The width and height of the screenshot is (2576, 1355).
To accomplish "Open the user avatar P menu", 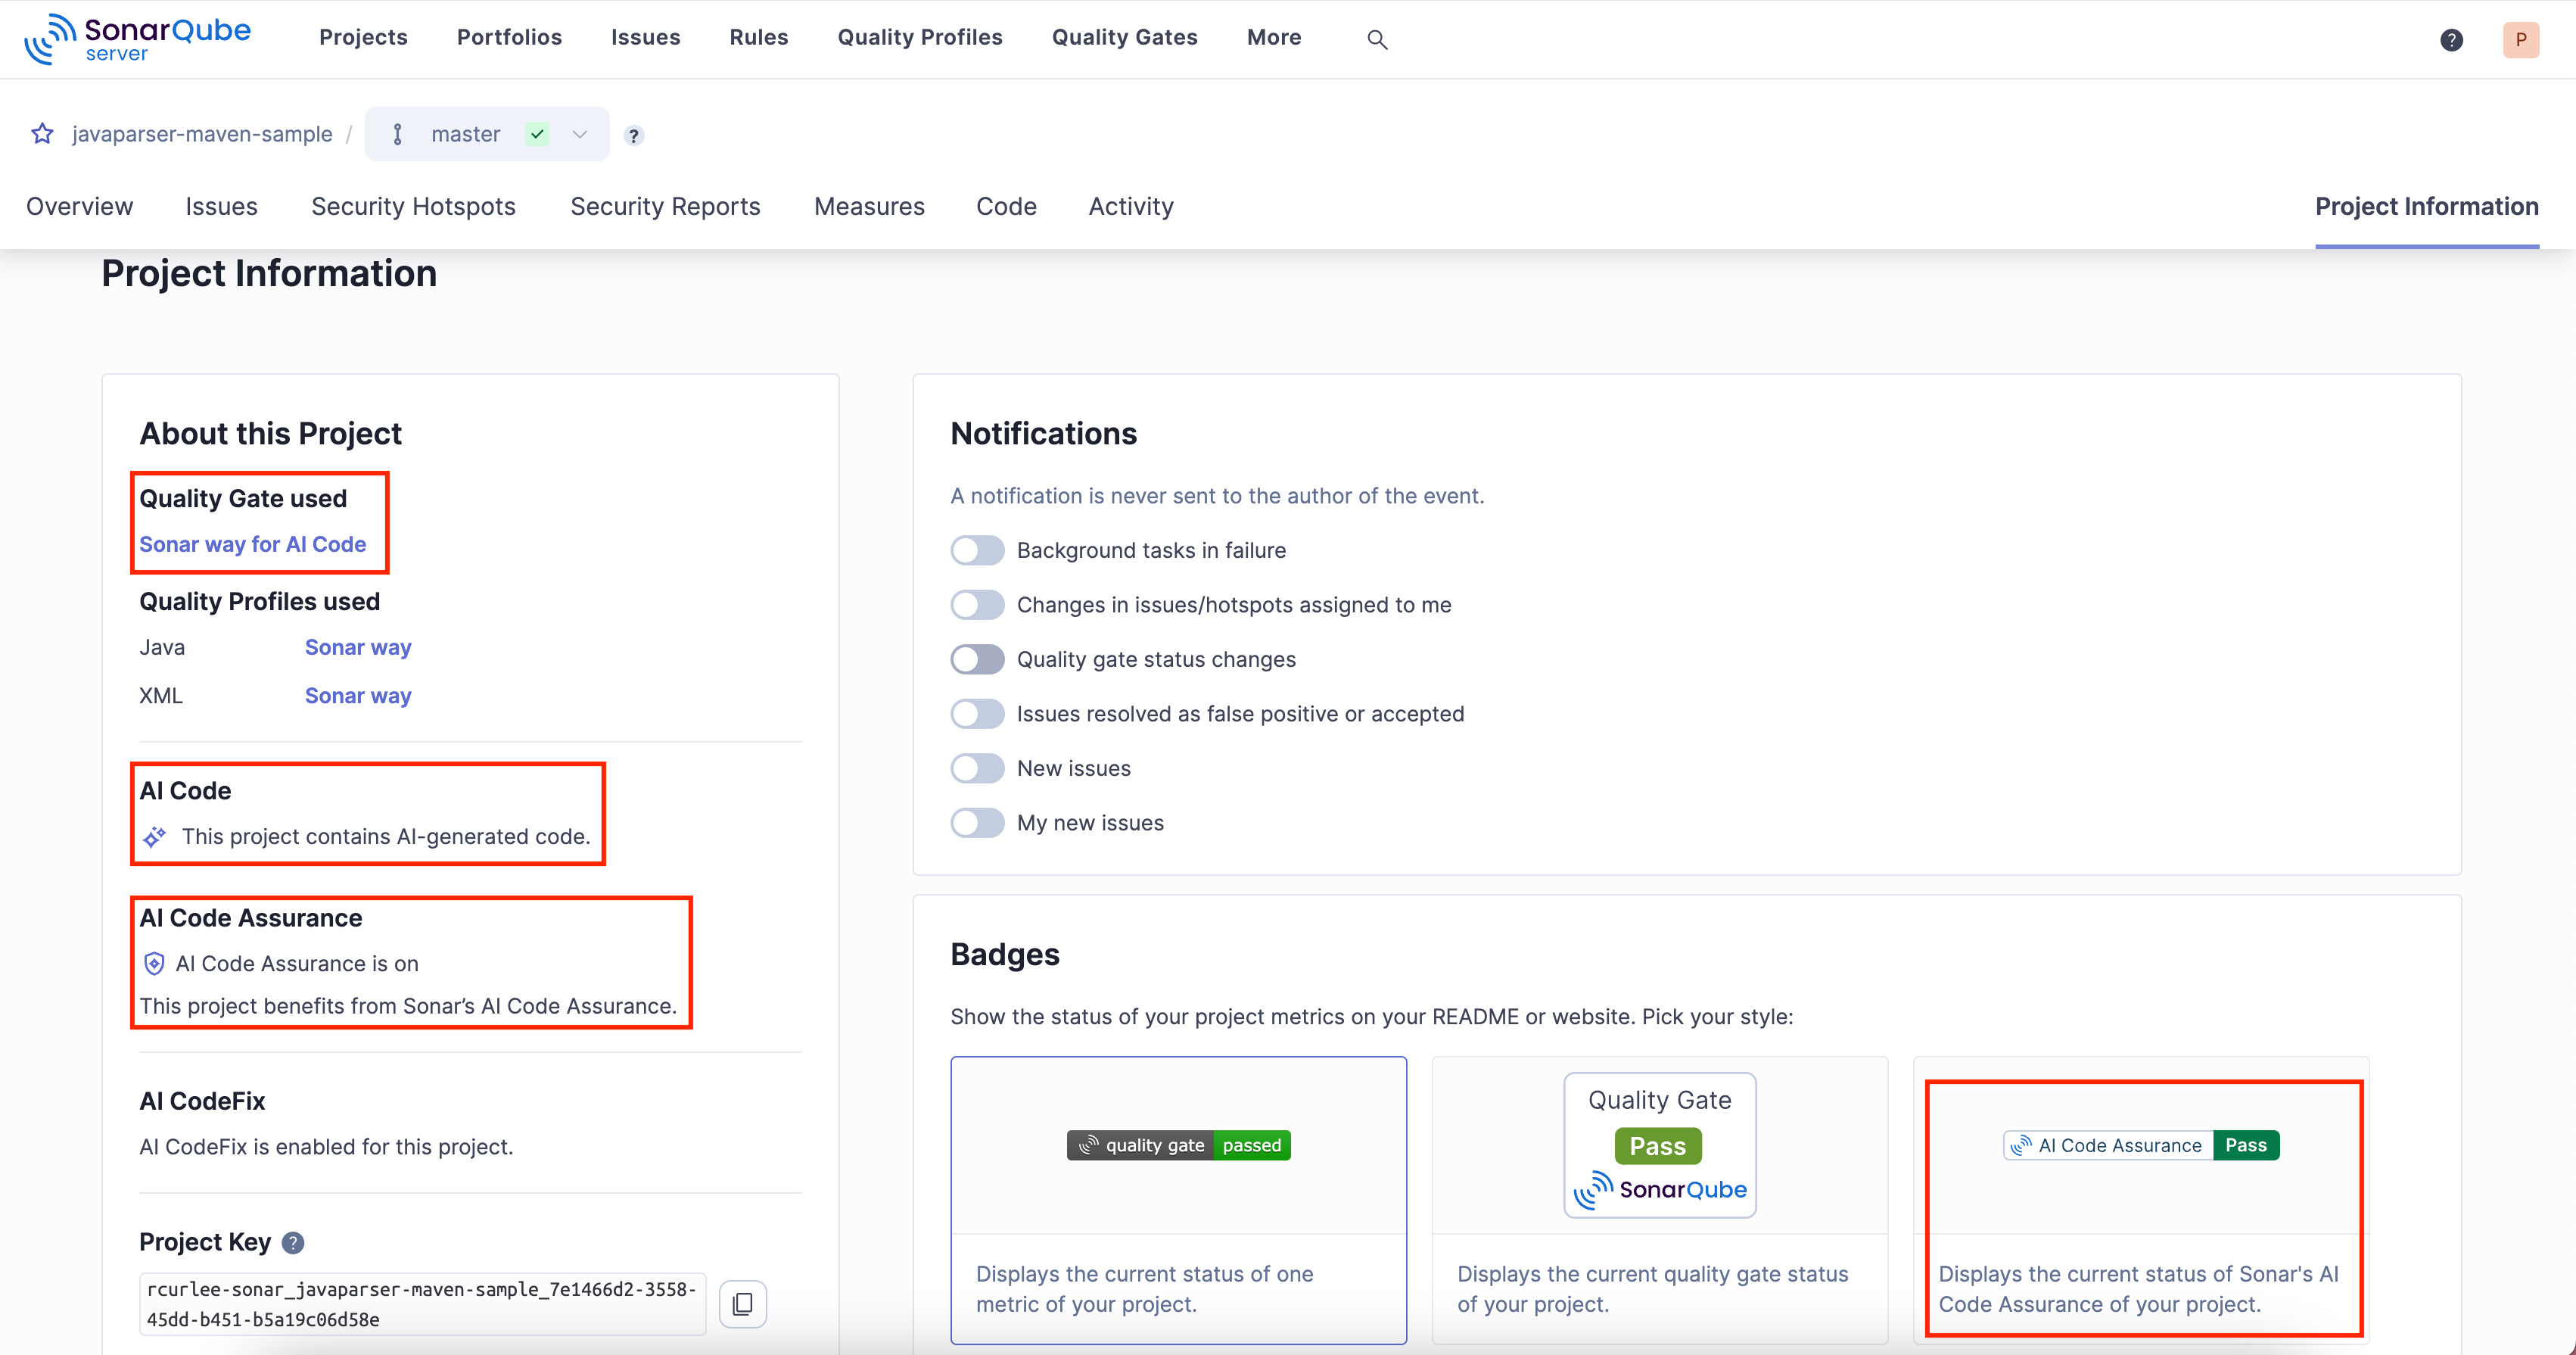I will click(x=2520, y=40).
